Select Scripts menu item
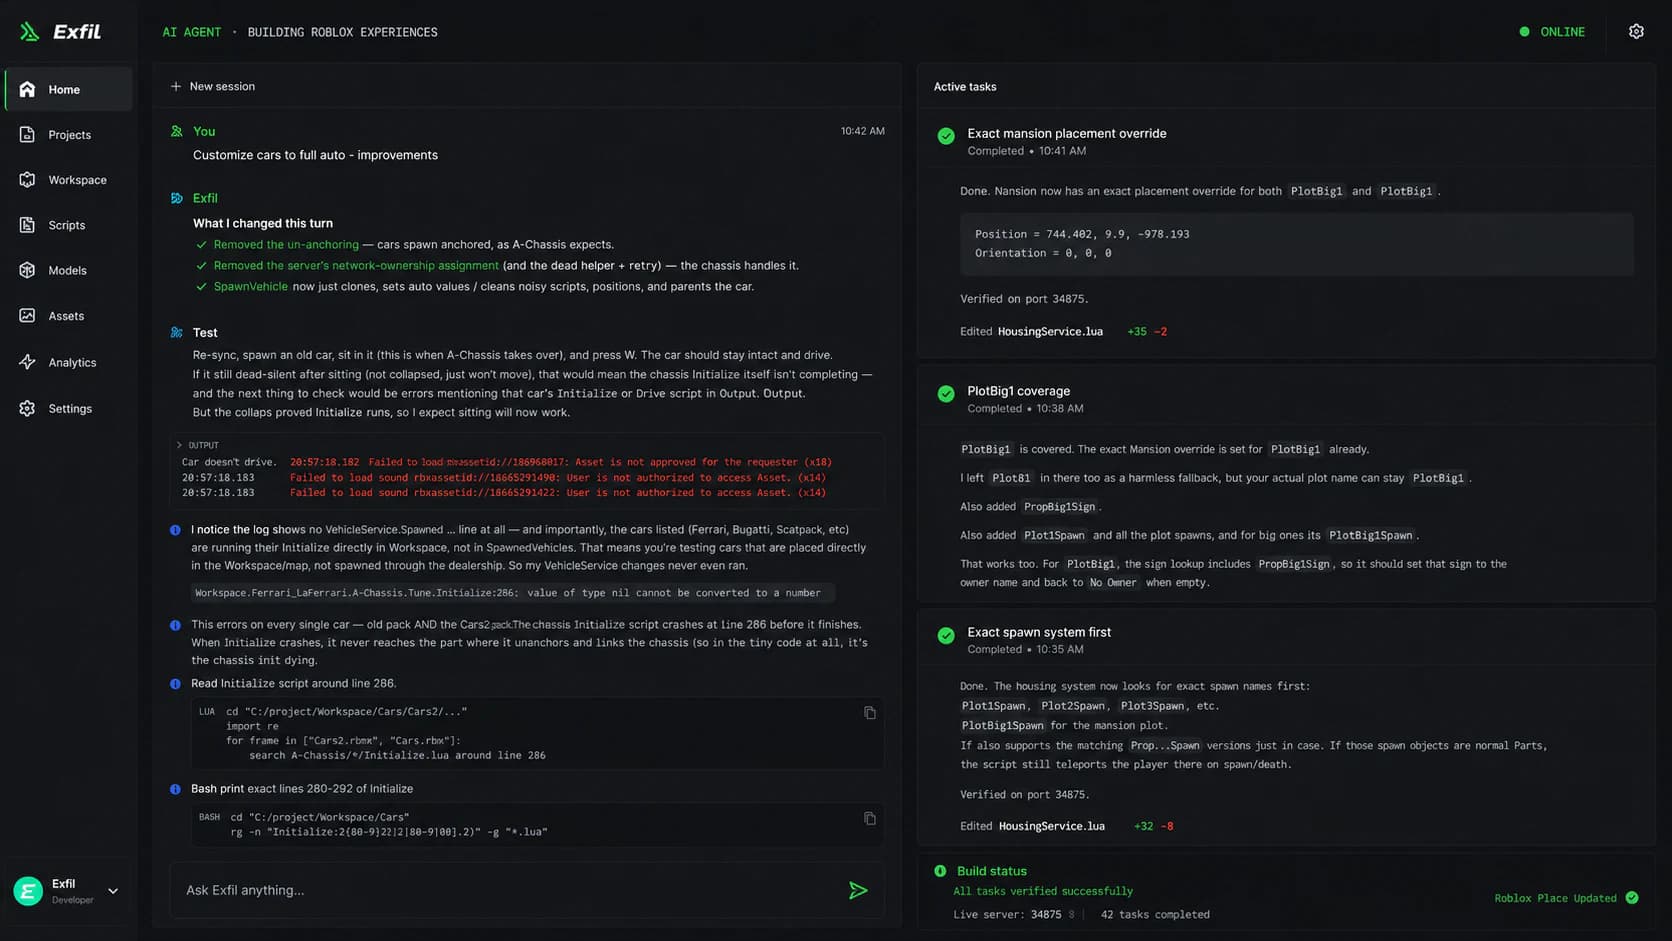 [68, 225]
